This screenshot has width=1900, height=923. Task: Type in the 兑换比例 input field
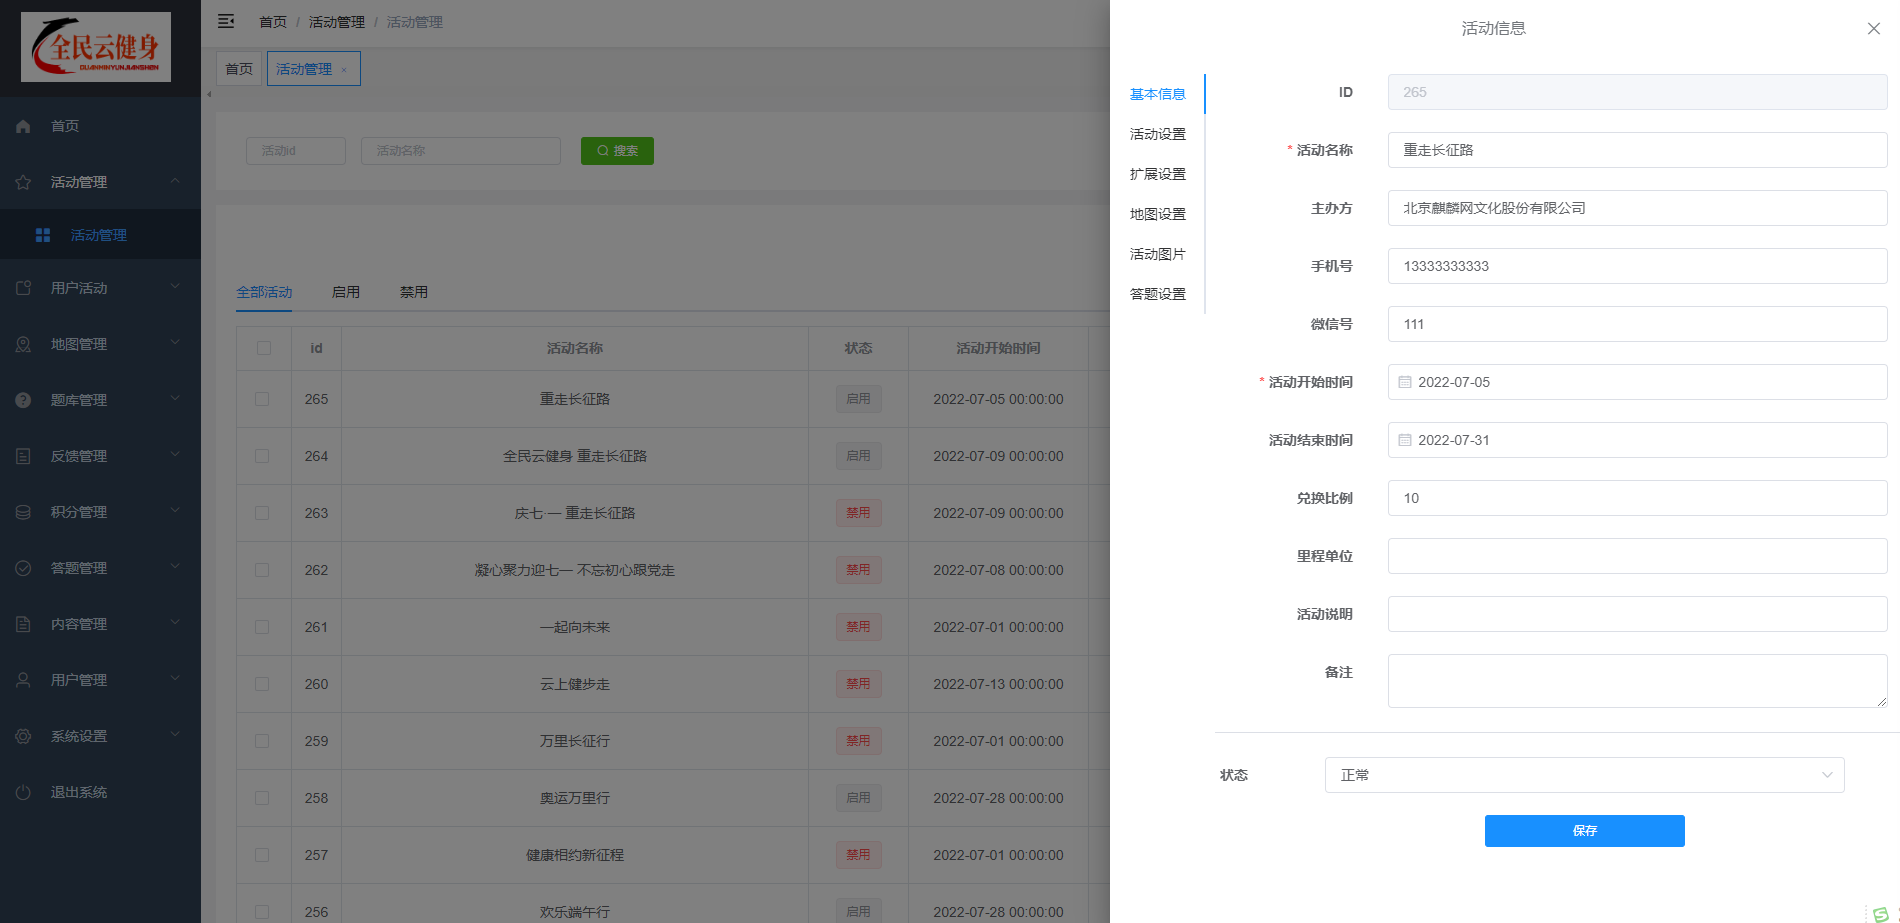[1636, 497]
